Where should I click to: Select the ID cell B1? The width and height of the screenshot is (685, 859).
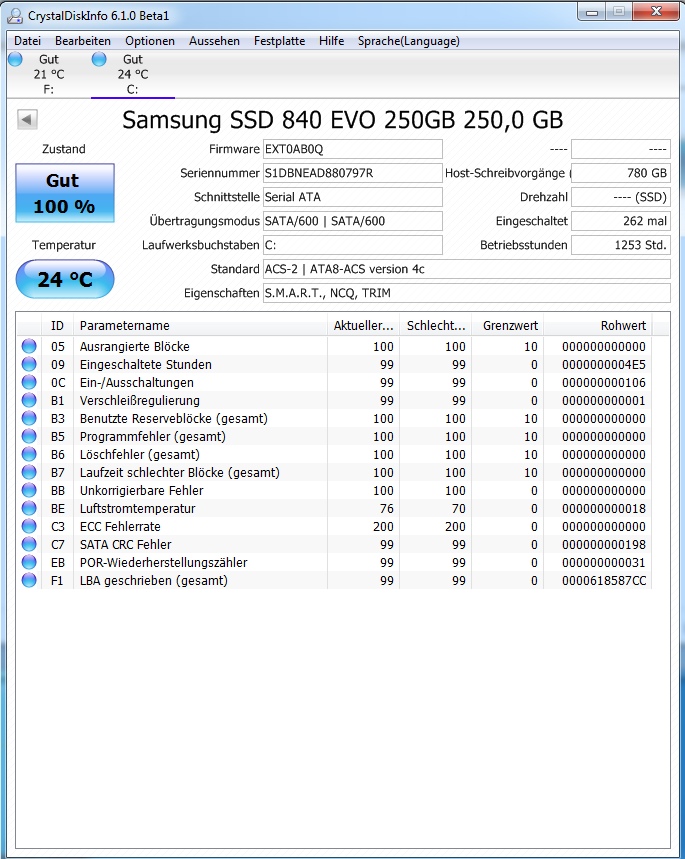click(x=58, y=400)
